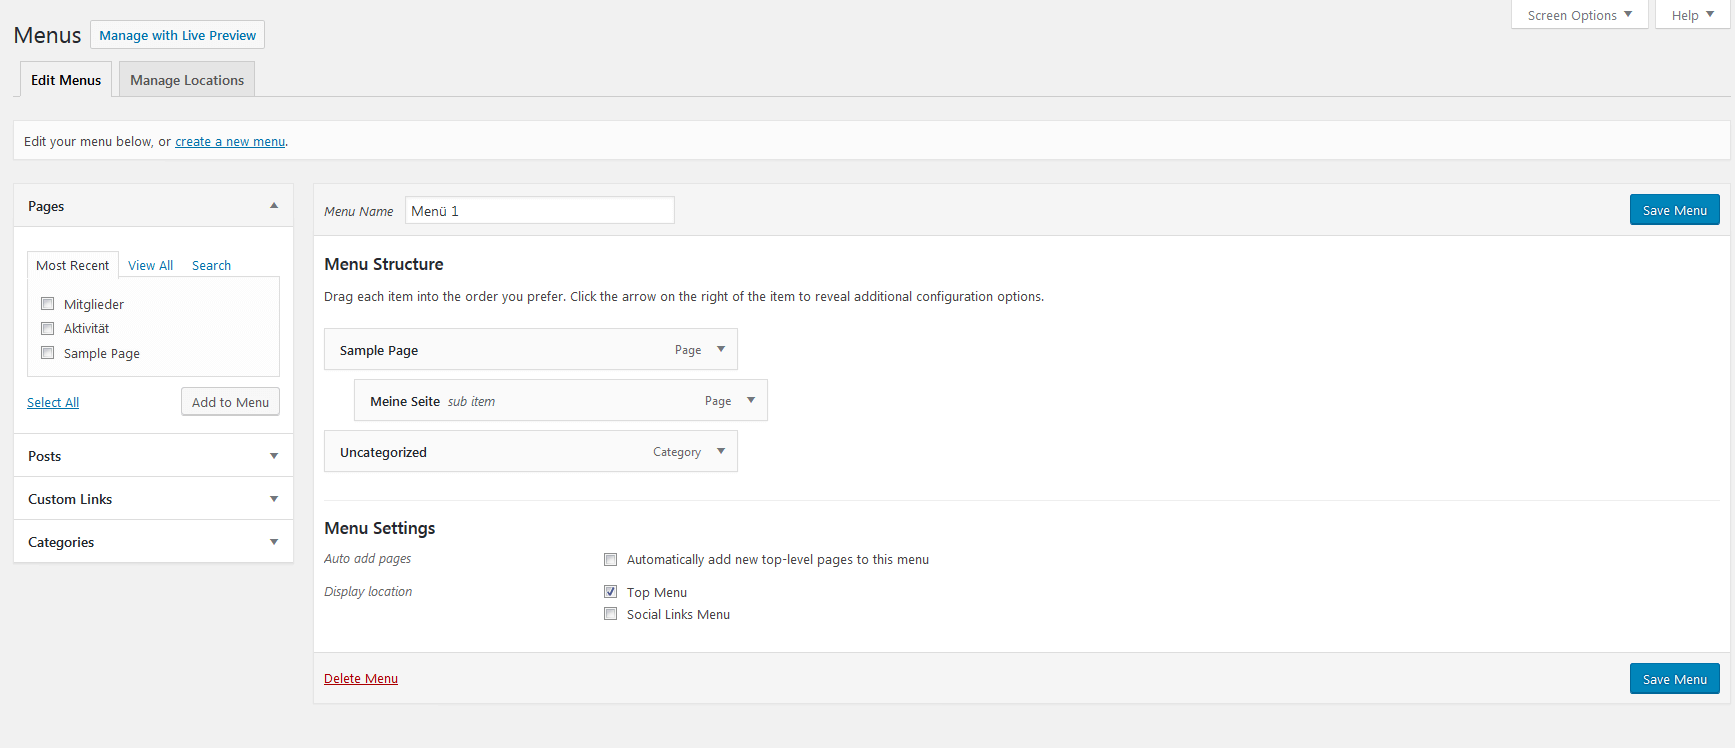Open Sample Page item options arrow

721,350
